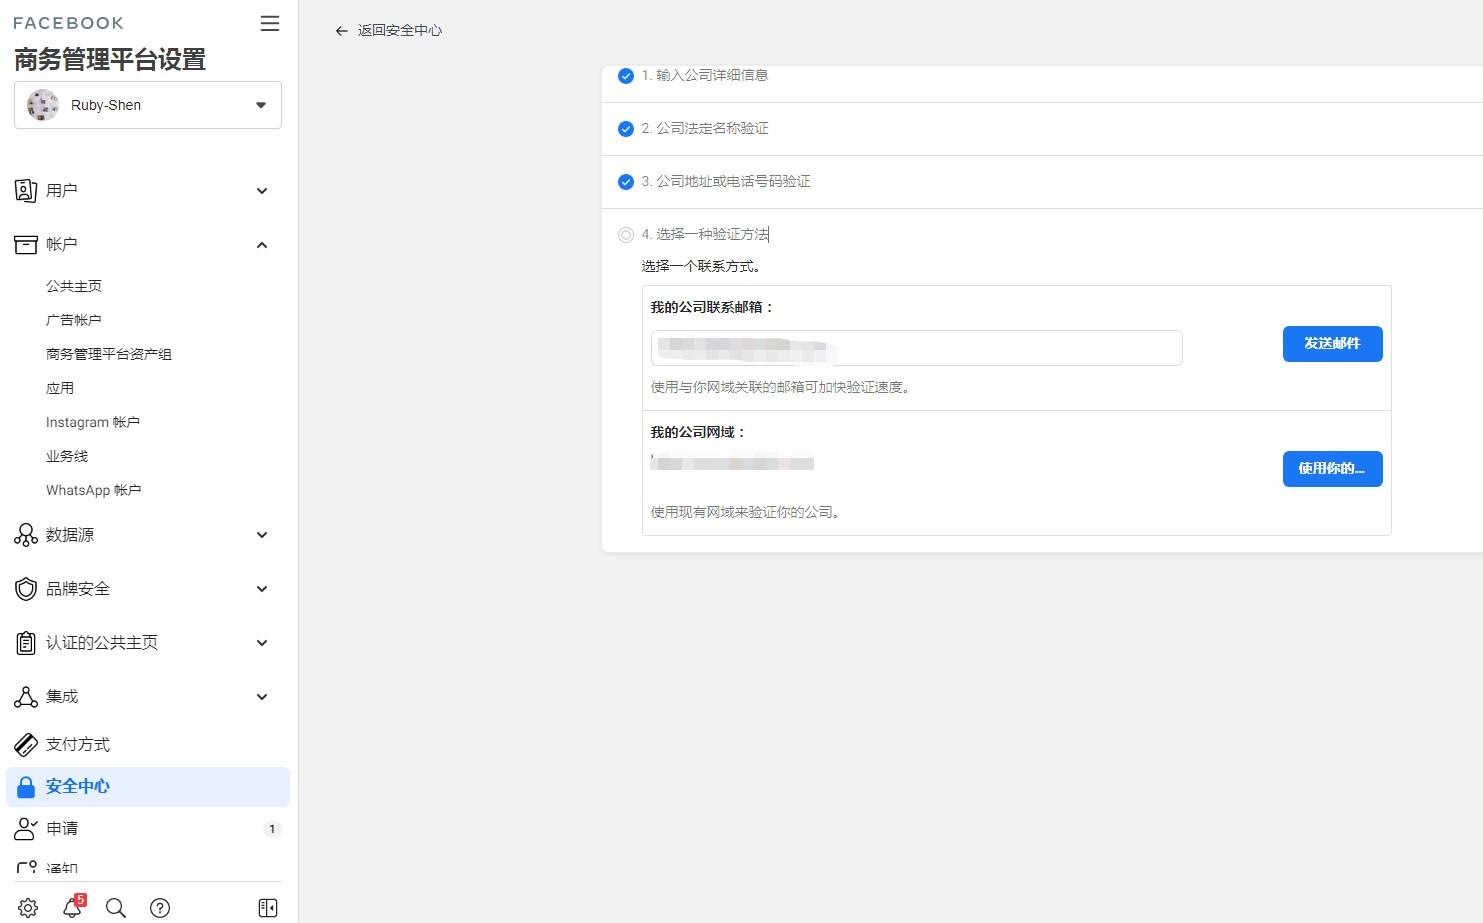Open the settings gear at the bottom

coord(26,908)
